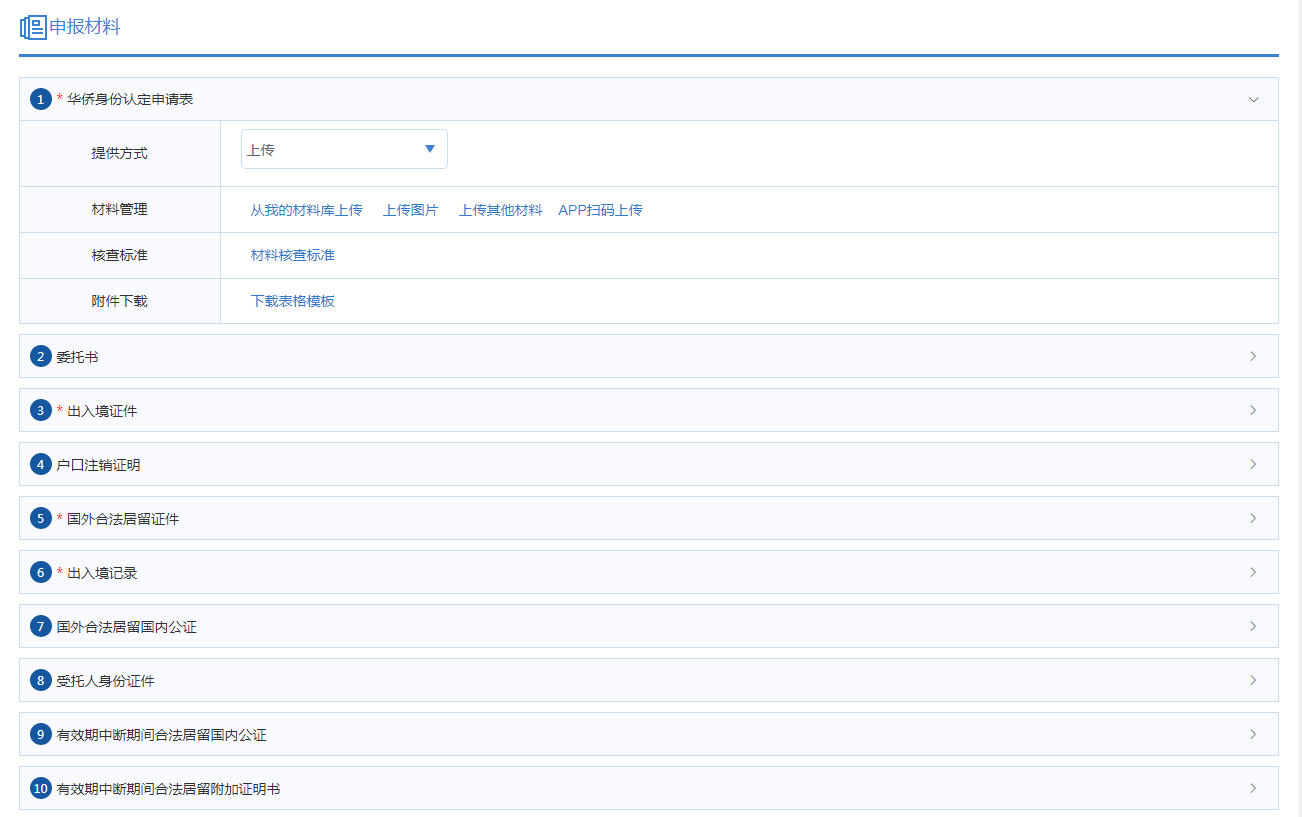Viewport: 1302px width, 817px height.
Task: Expand the 出入境记录 row chevron
Action: click(x=1253, y=572)
